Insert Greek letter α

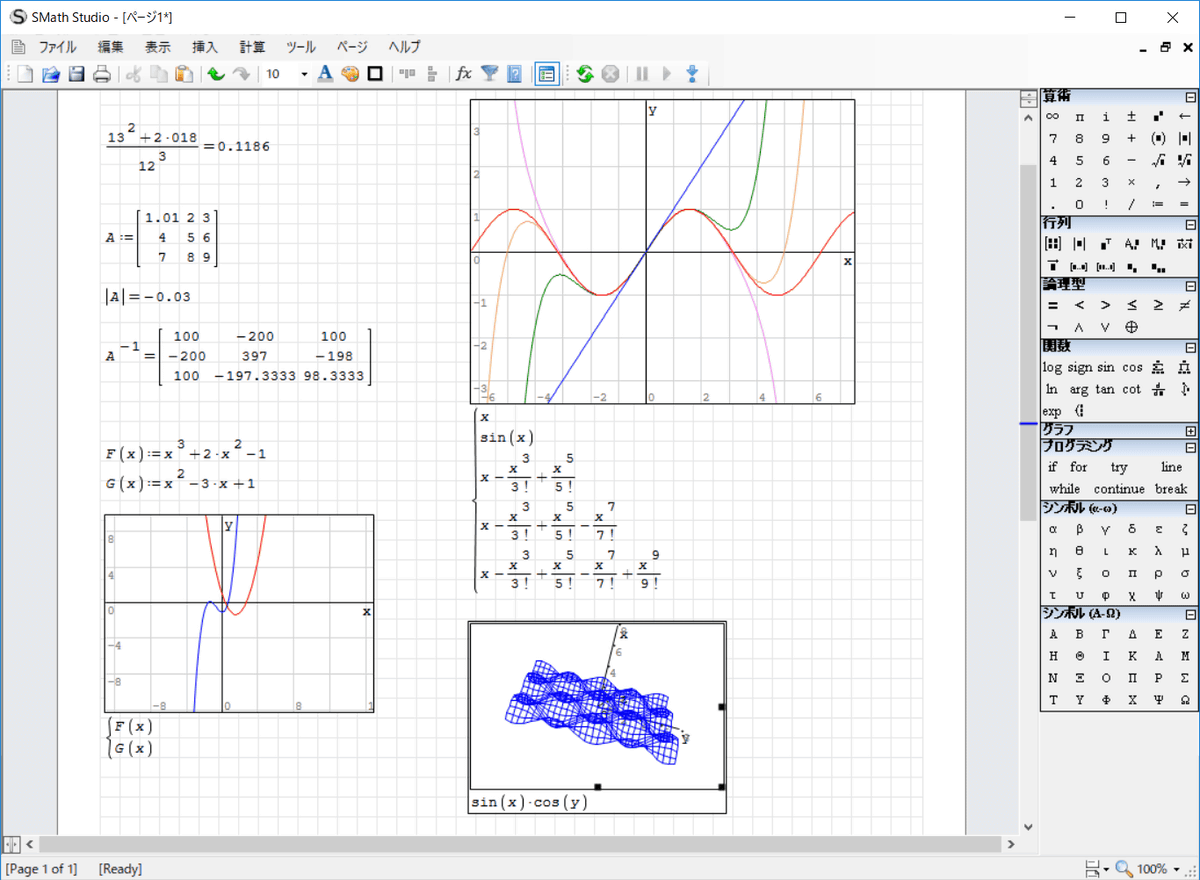(1052, 529)
